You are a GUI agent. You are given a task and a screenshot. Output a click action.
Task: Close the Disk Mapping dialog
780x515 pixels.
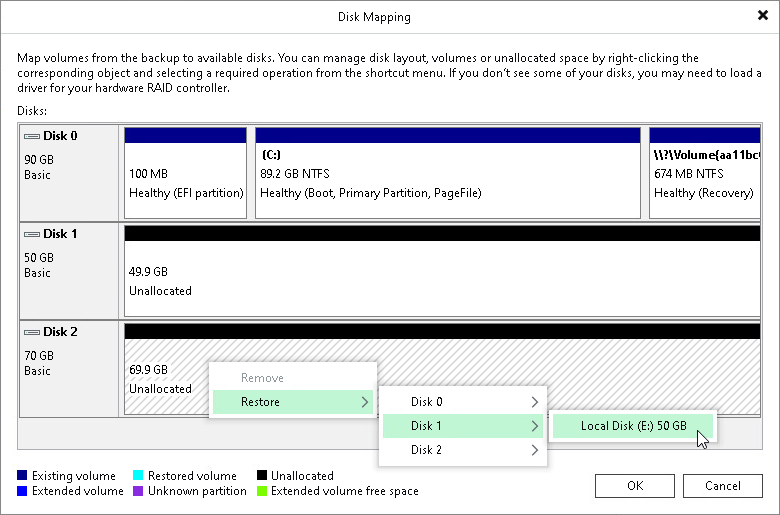click(763, 15)
